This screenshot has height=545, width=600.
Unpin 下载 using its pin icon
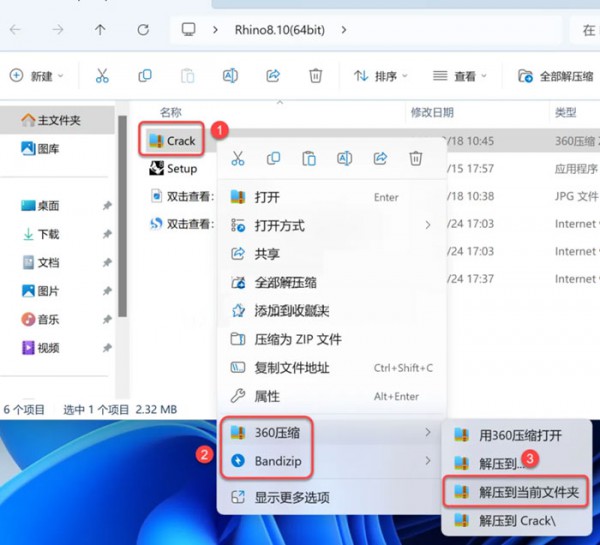click(x=107, y=234)
